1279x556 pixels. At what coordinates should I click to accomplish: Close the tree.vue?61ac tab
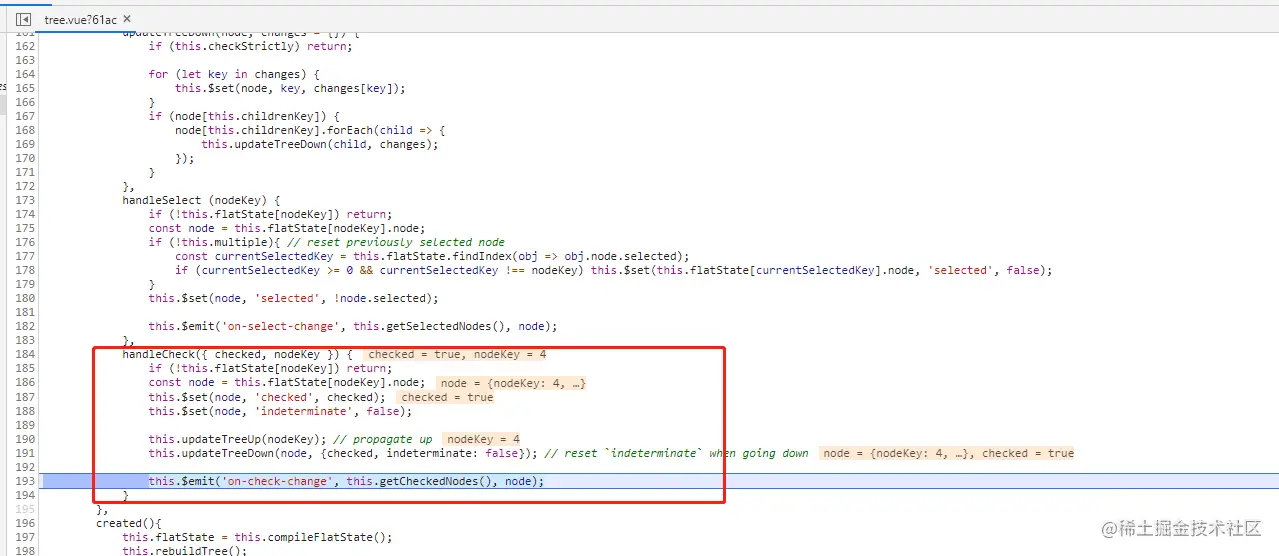tap(127, 19)
